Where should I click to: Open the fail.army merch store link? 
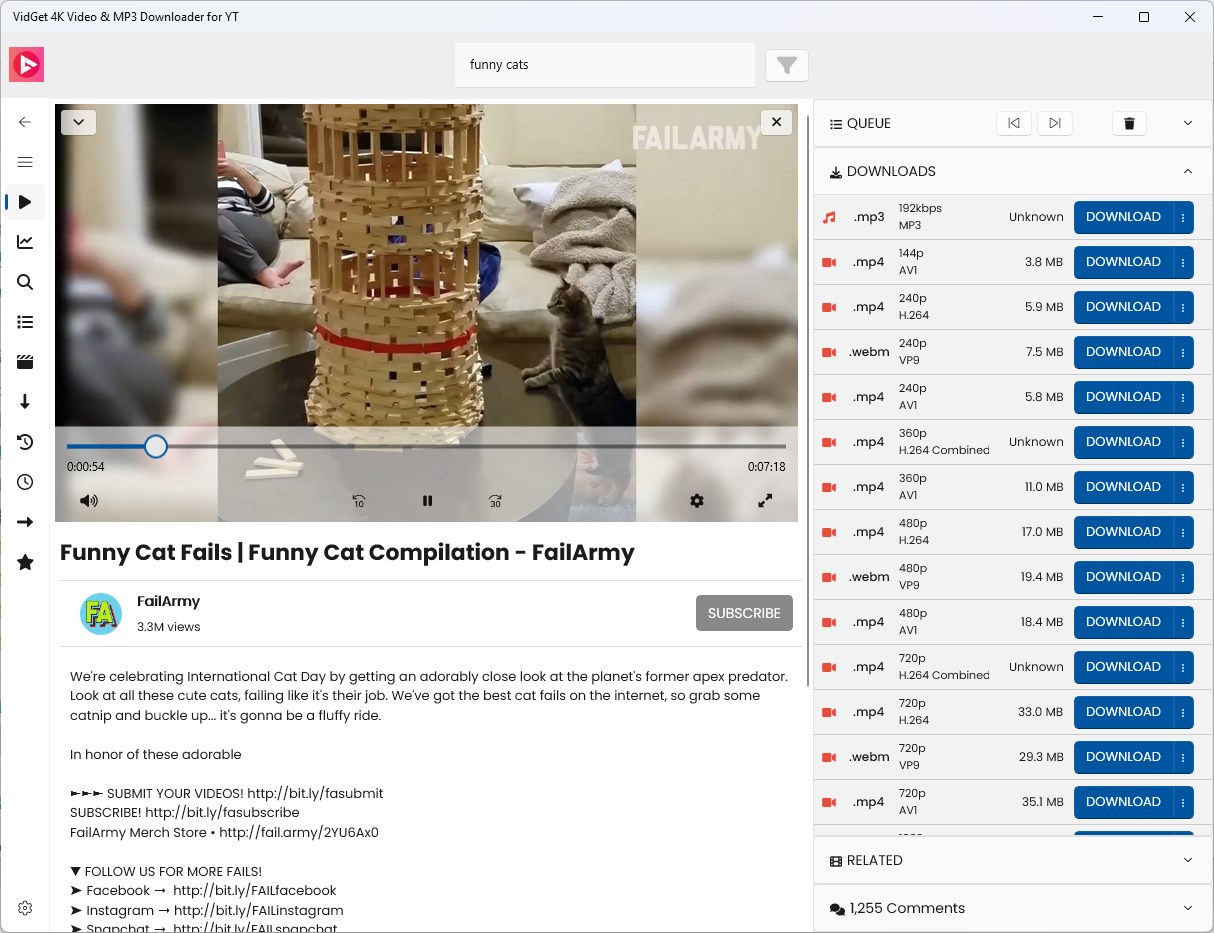[x=299, y=832]
